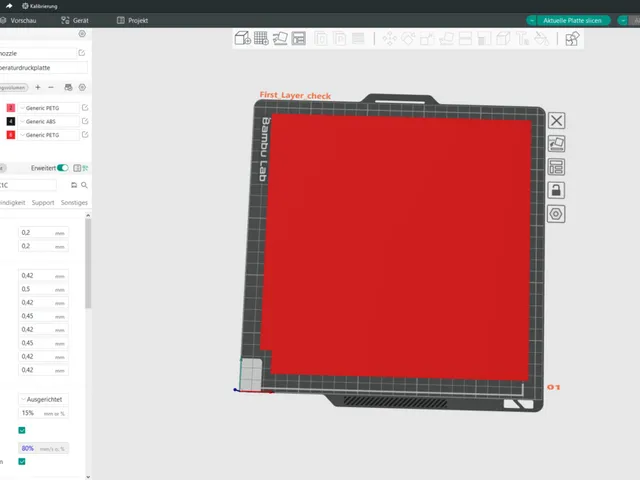Click filament 6 red color swatch
Viewport: 640px width, 480px height.
tap(11, 135)
